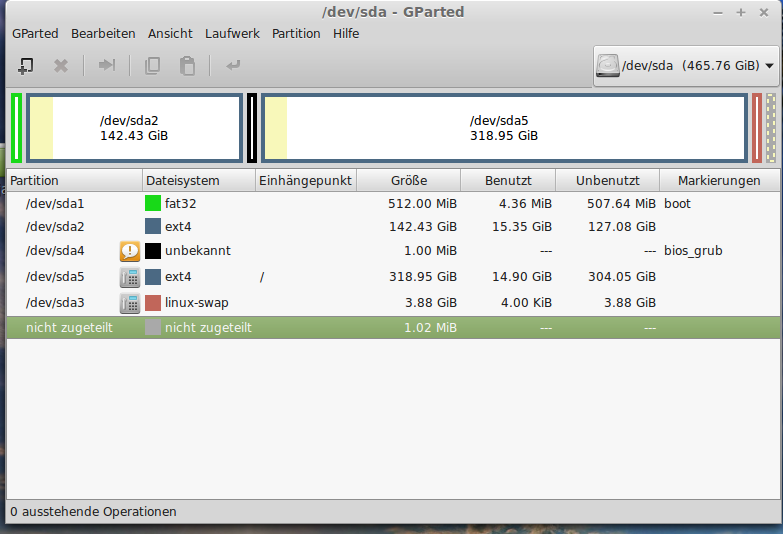Click the '/' mount point of sda5
Screen dimensions: 783x534
pyautogui.click(x=262, y=277)
